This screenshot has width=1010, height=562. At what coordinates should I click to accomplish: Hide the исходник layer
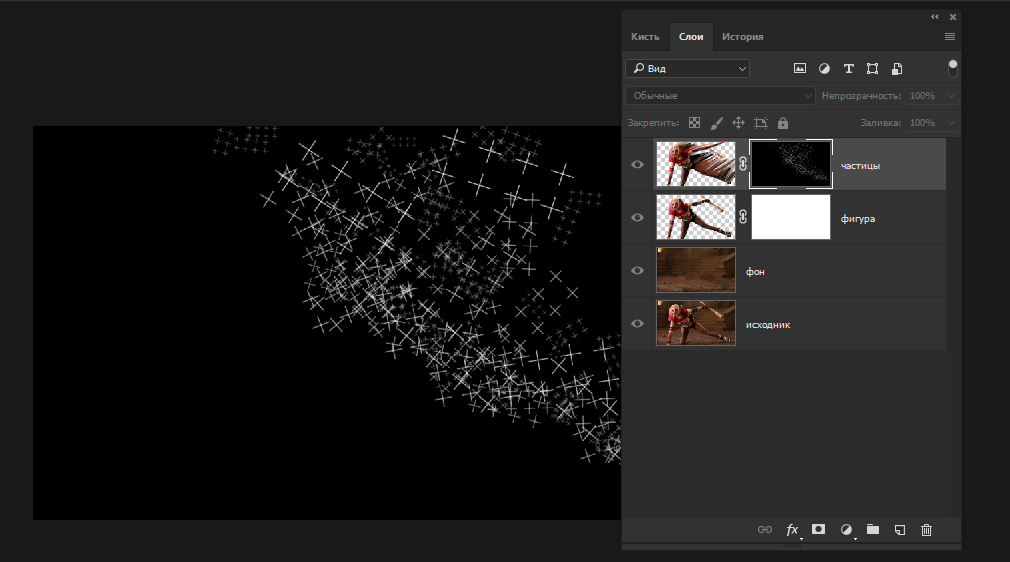pyautogui.click(x=637, y=324)
